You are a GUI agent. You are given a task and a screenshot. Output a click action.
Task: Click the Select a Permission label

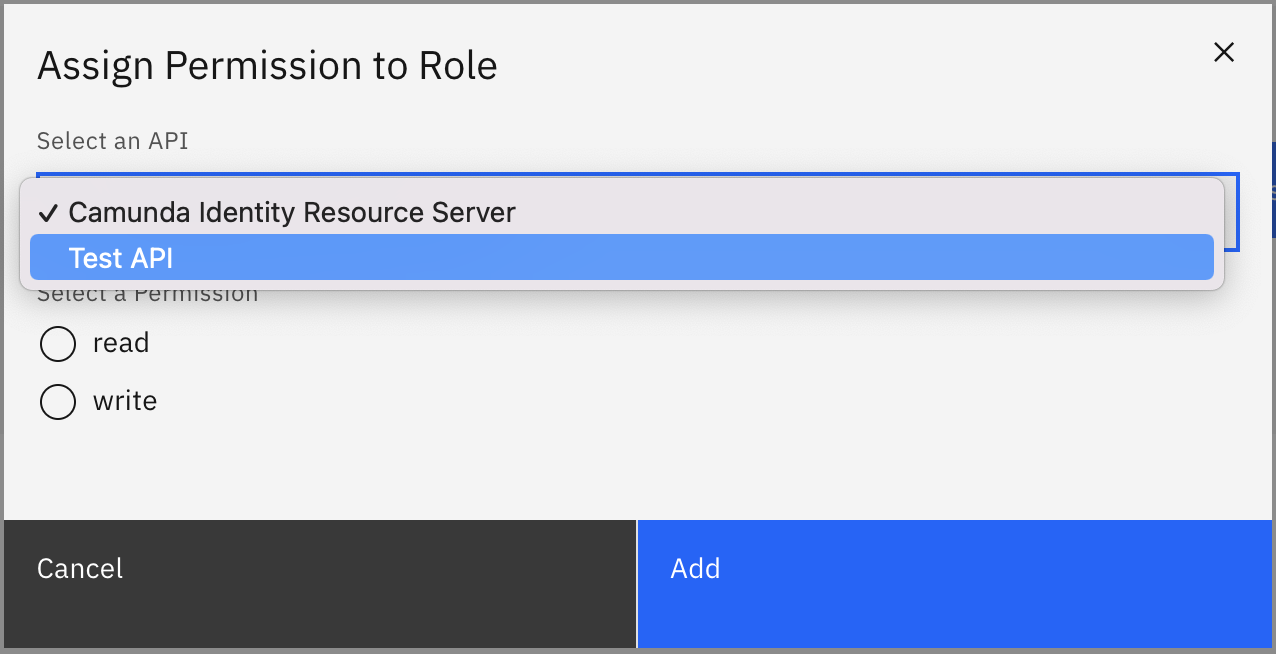click(147, 293)
